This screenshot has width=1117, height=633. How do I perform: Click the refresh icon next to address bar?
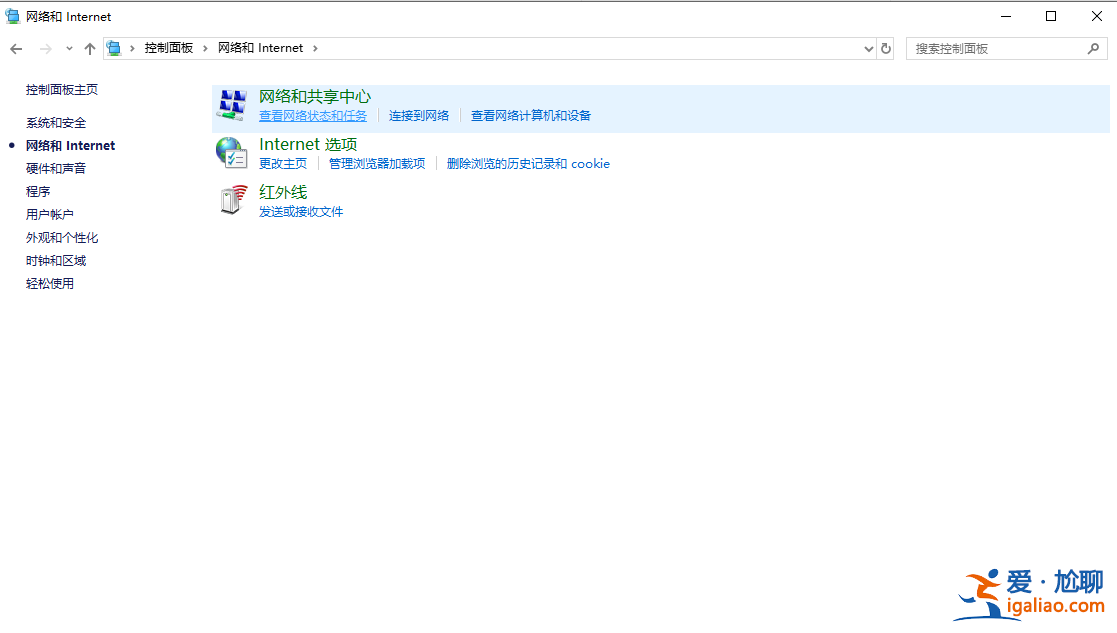(x=886, y=47)
